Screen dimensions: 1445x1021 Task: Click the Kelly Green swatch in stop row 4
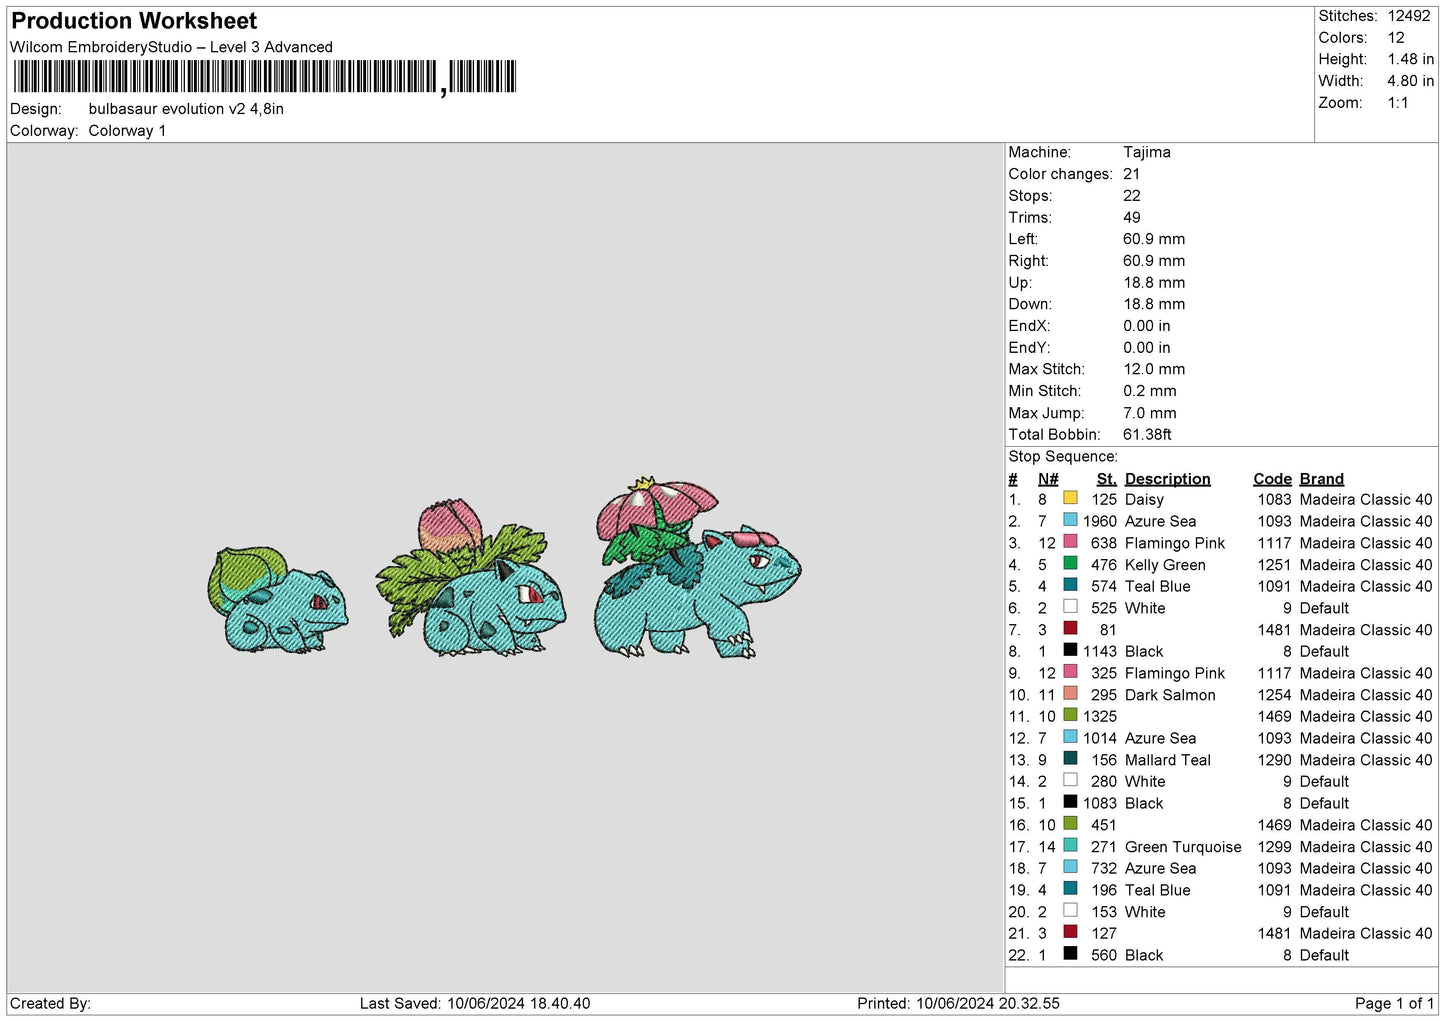tap(1070, 563)
